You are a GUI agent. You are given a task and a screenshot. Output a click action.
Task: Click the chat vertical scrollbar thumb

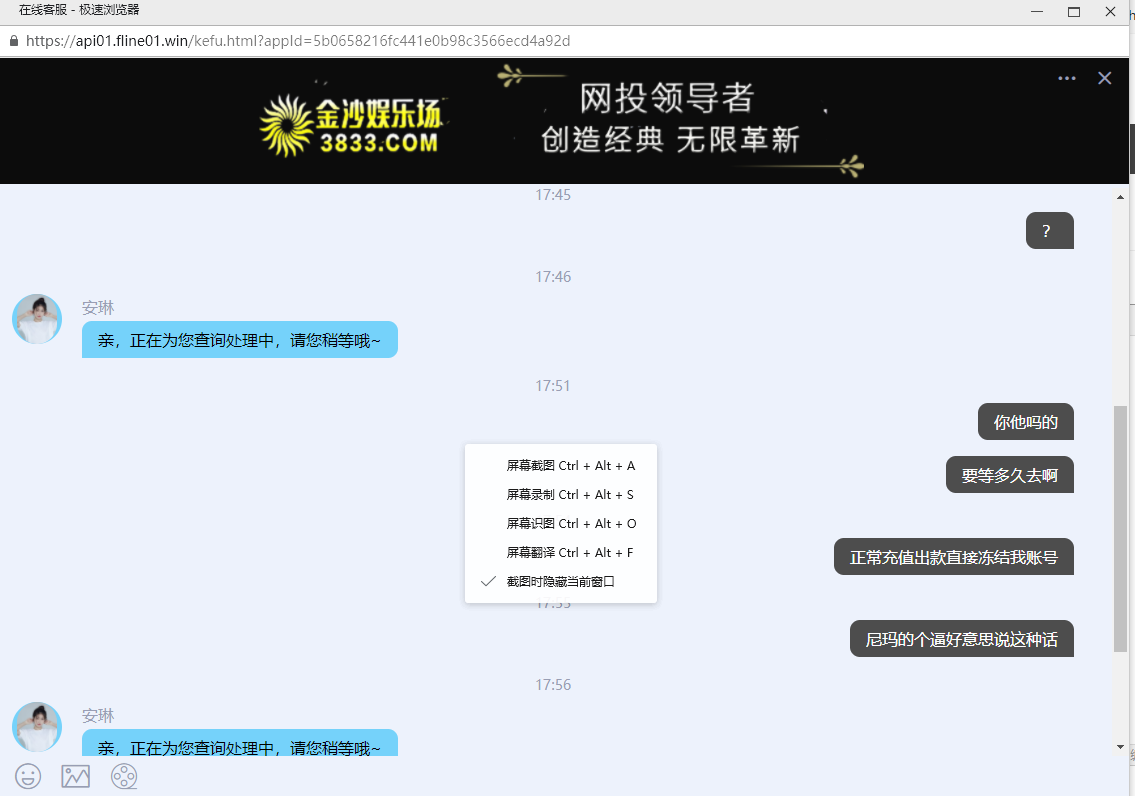(1120, 528)
